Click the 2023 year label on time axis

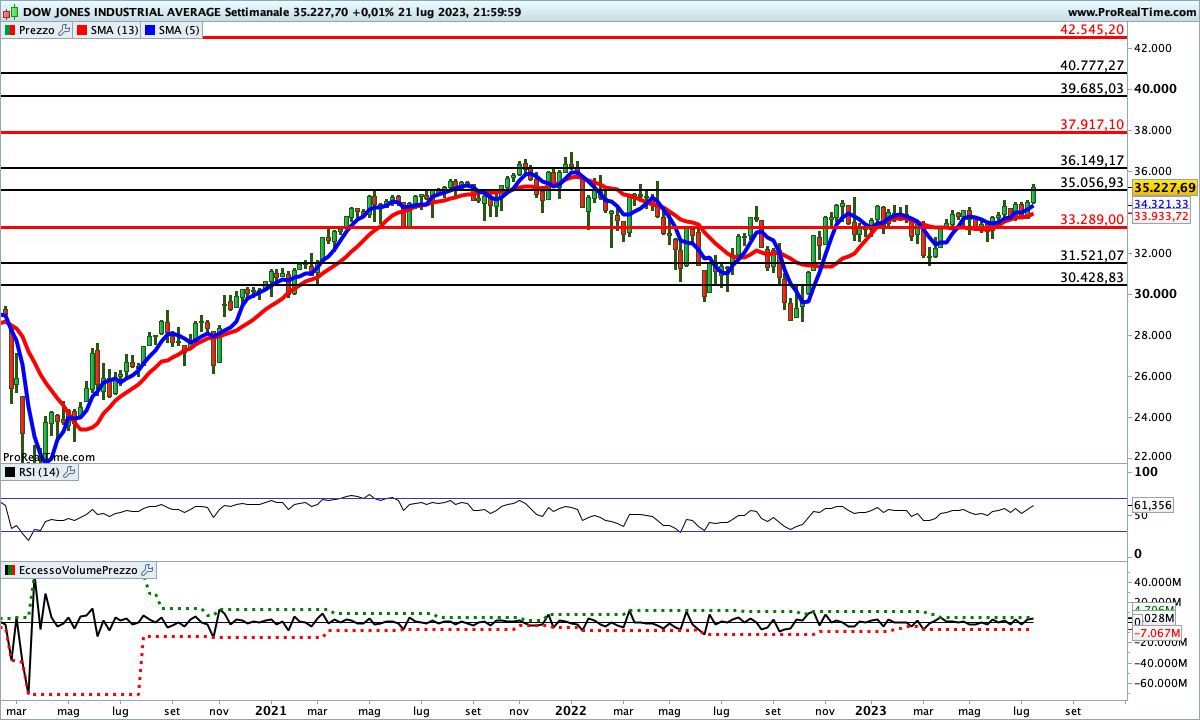[871, 711]
